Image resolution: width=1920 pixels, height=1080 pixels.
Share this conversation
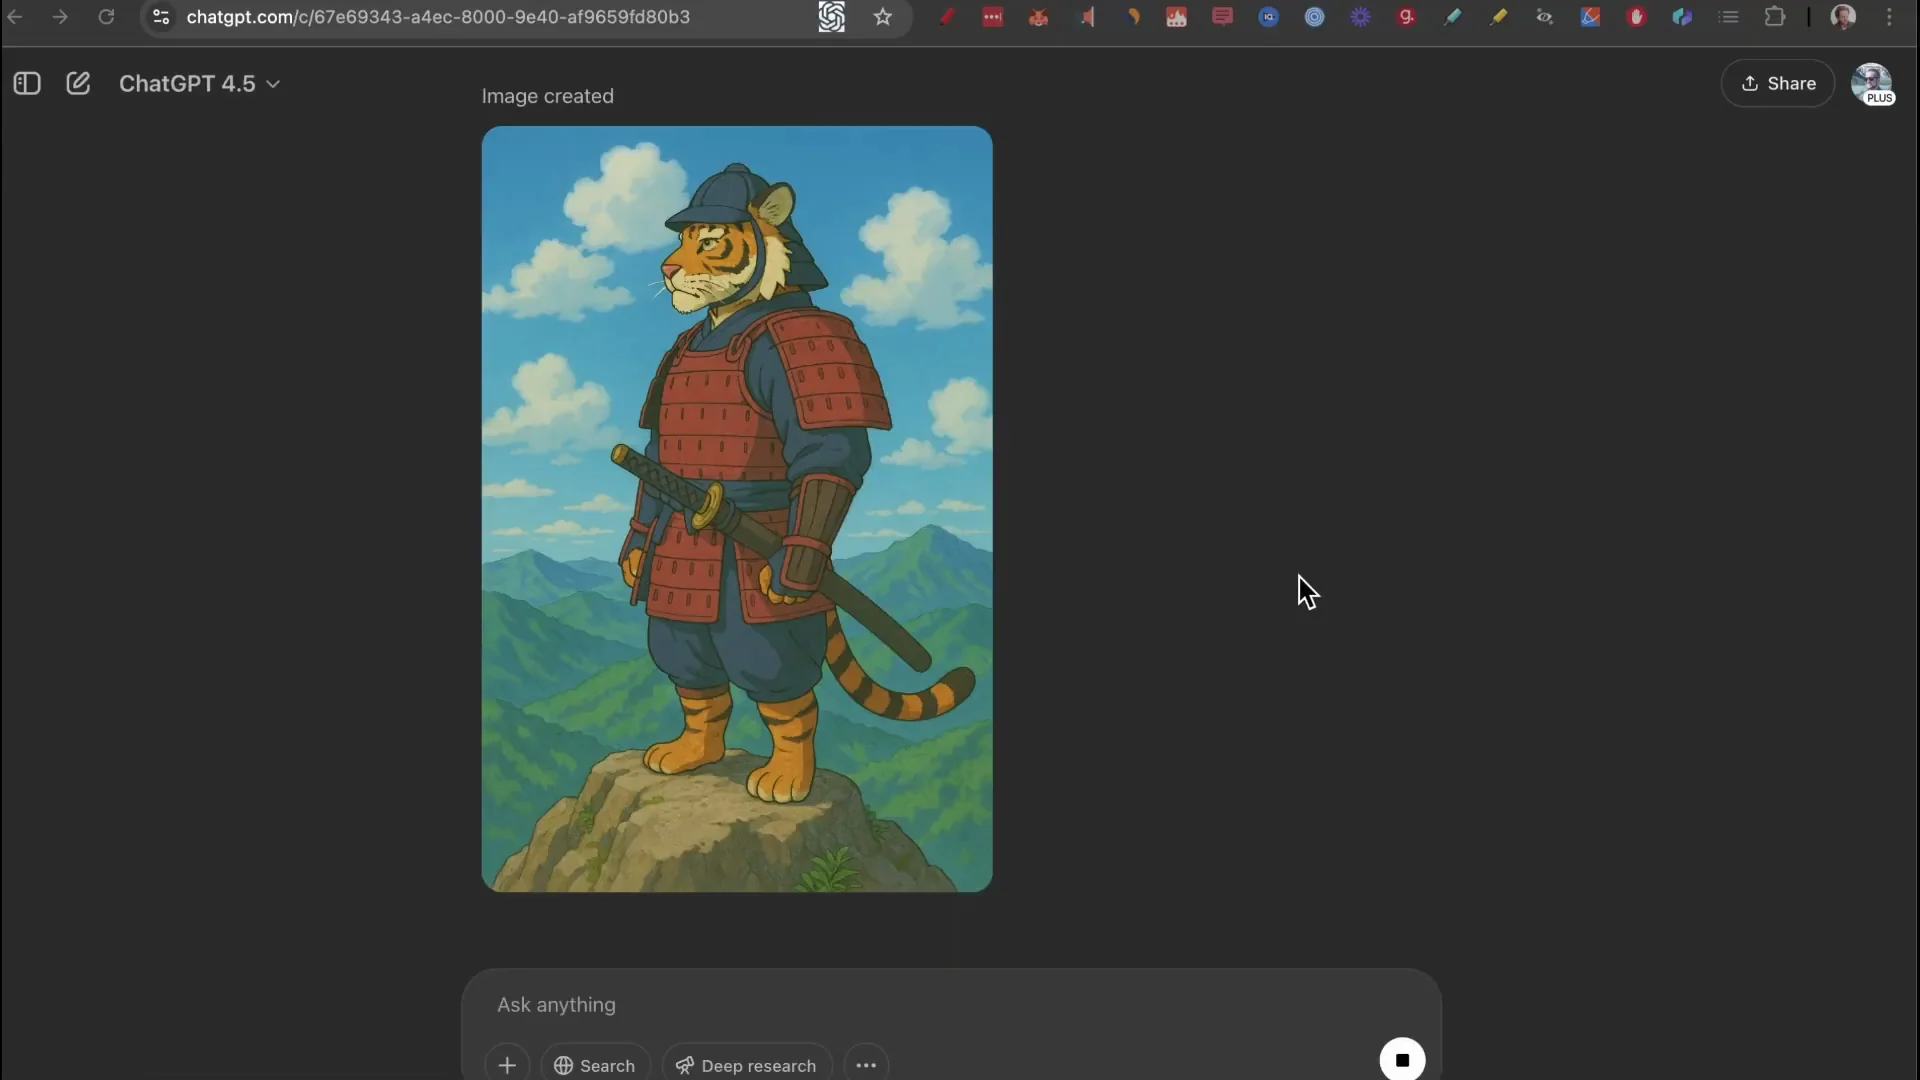(1778, 84)
